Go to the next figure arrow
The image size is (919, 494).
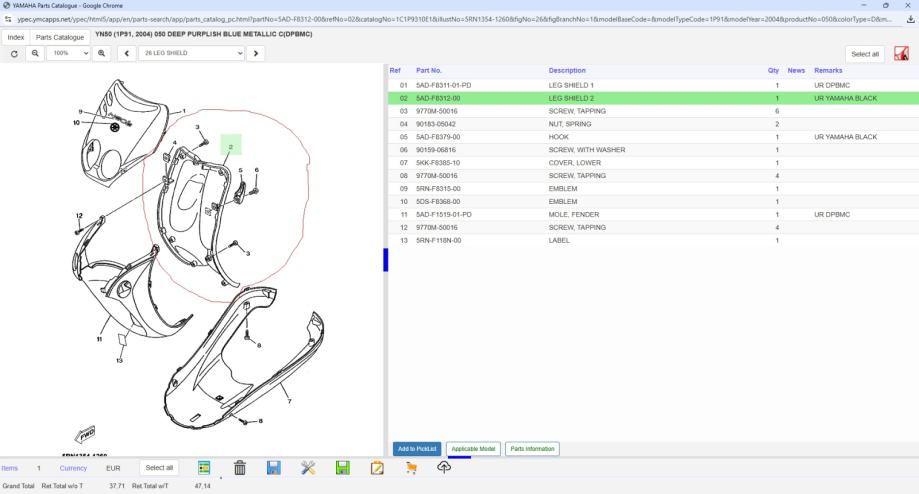256,53
